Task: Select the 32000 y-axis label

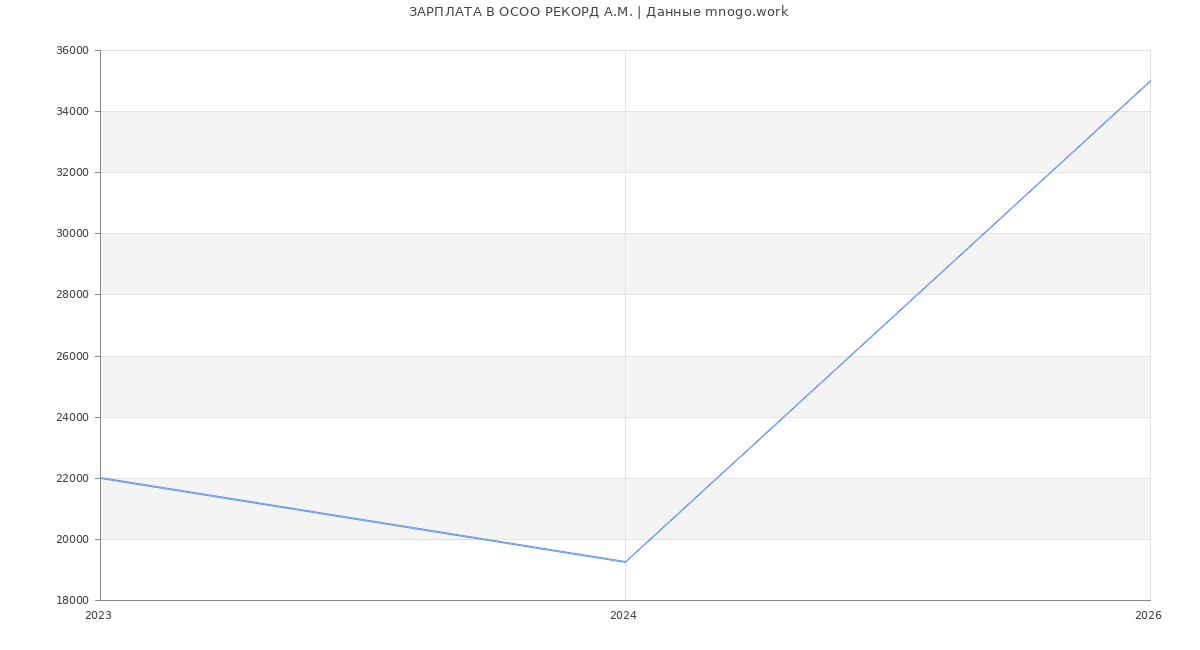Action: point(74,172)
